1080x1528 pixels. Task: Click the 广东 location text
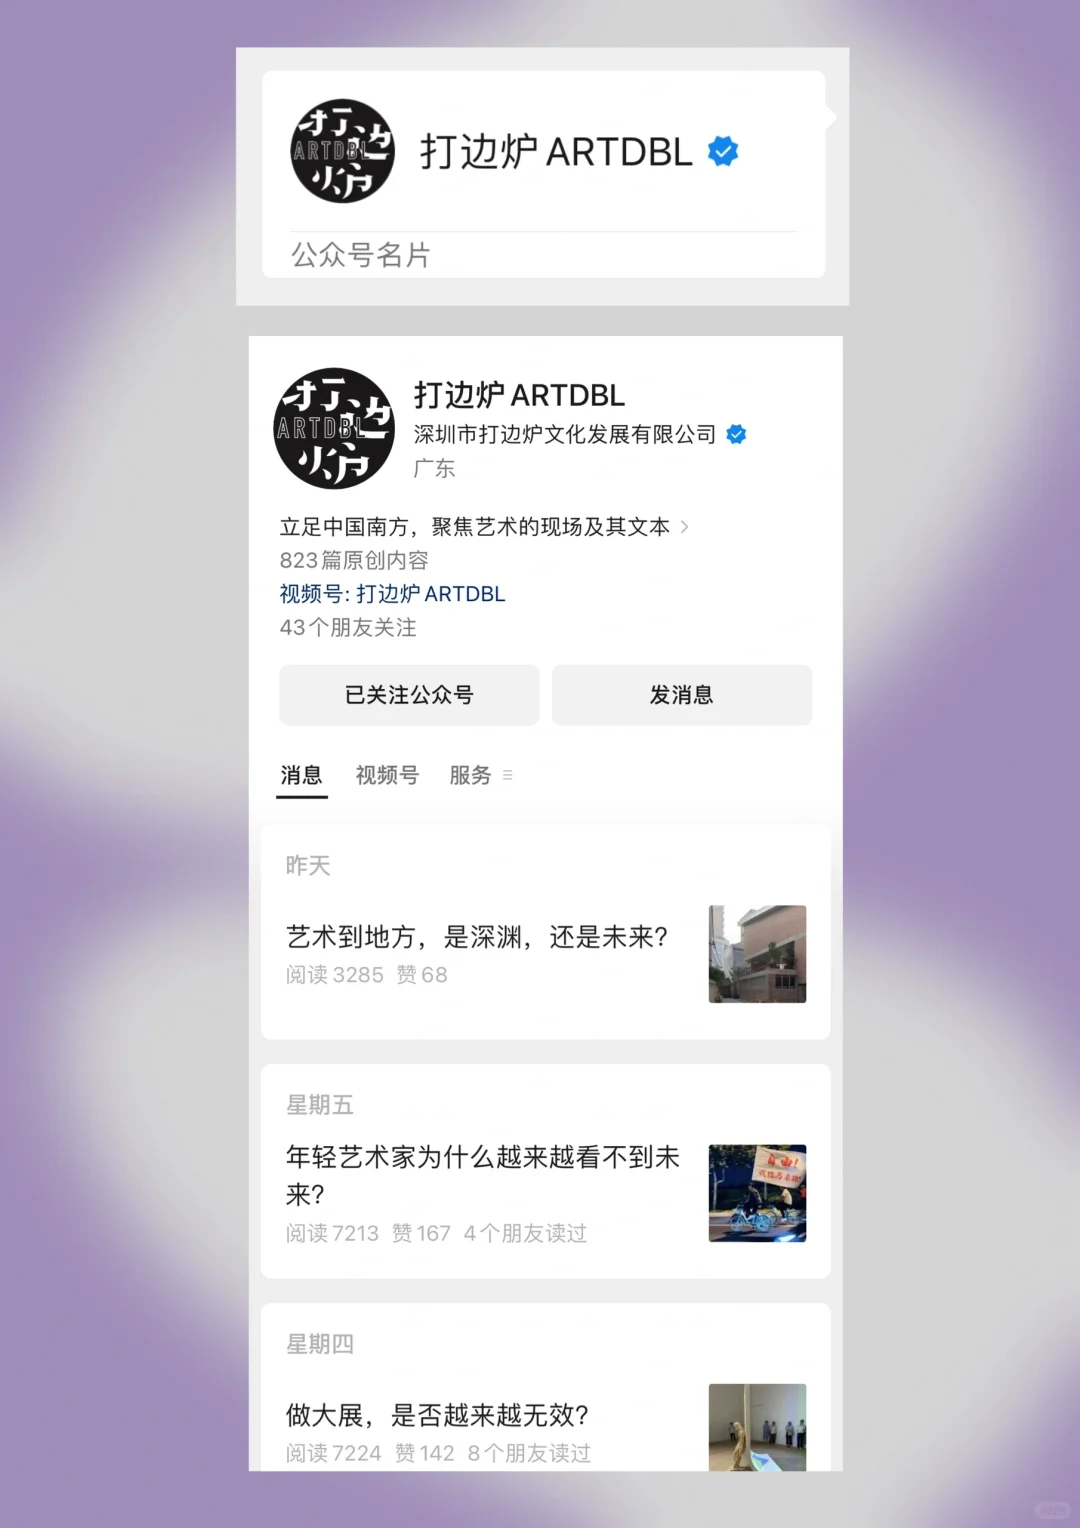point(434,468)
